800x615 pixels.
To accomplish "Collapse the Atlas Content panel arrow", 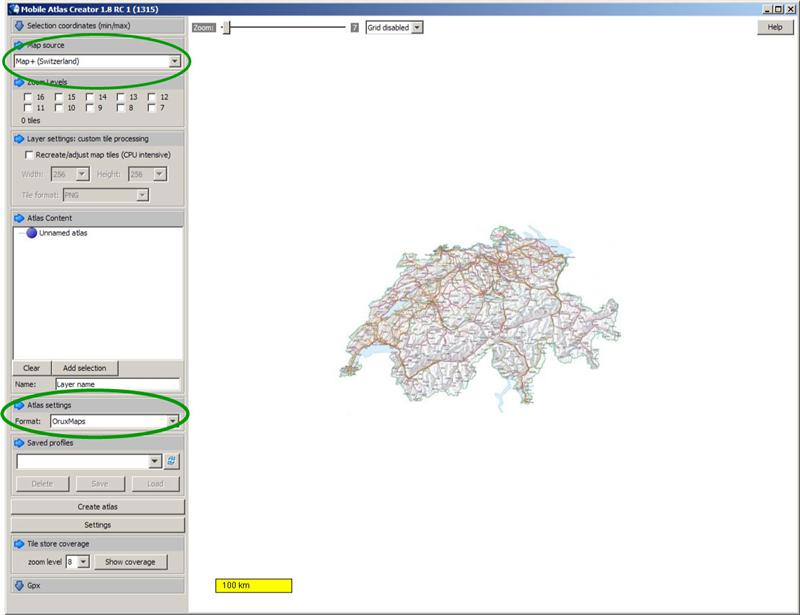I will pos(19,217).
